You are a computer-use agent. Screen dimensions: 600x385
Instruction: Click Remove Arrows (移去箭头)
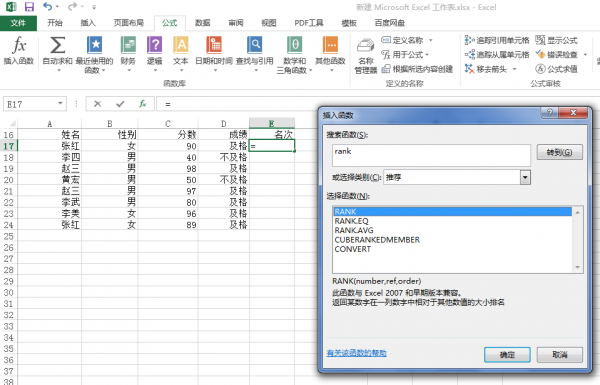486,69
